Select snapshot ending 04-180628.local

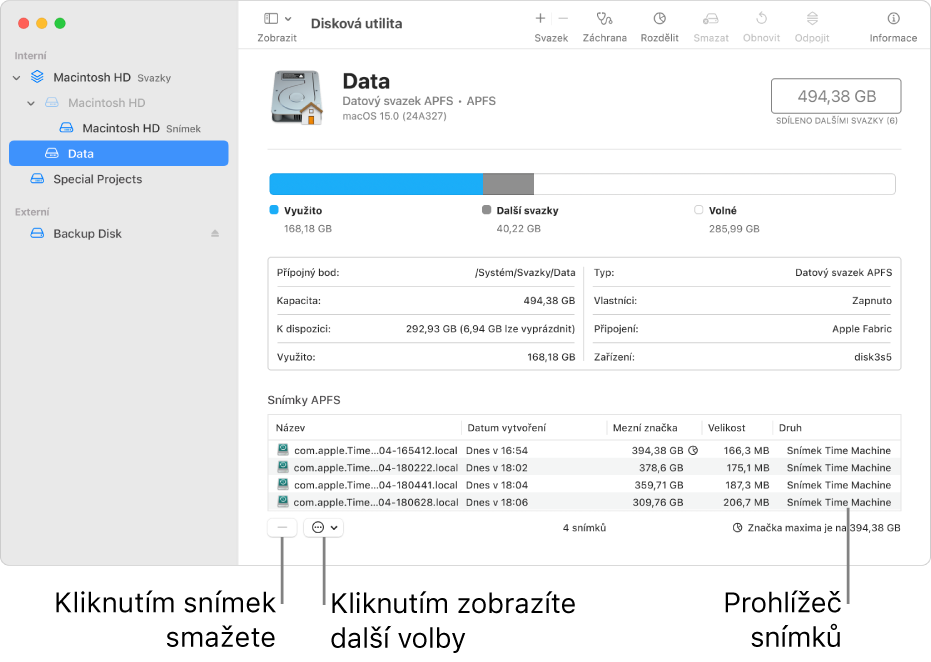click(584, 502)
